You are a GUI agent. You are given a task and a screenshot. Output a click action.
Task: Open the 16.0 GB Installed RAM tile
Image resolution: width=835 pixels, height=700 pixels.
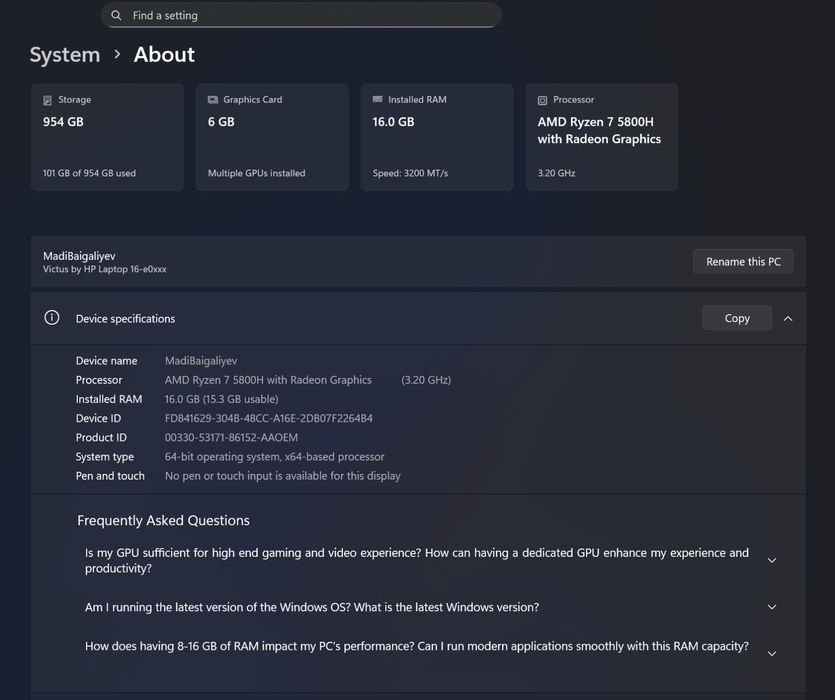click(437, 138)
